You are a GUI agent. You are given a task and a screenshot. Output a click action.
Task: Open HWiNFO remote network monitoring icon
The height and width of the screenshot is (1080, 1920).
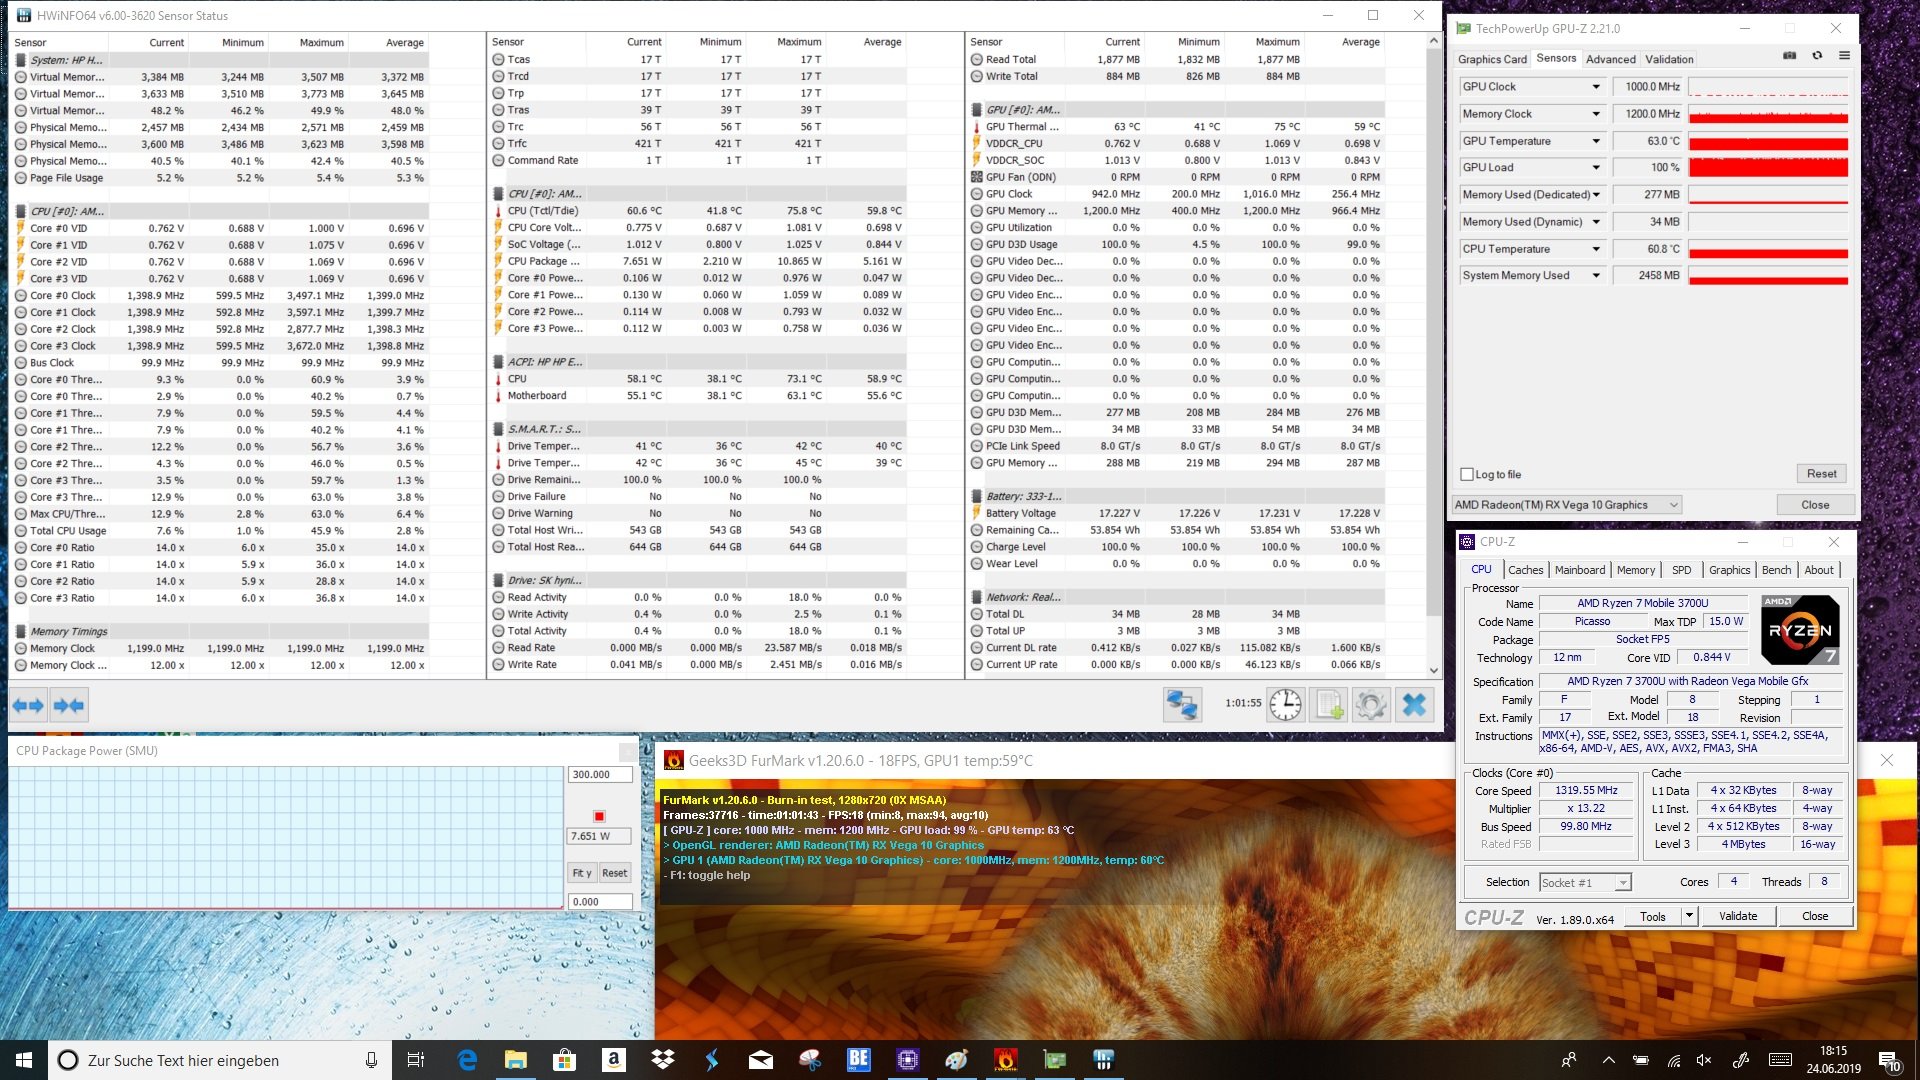[x=1181, y=705]
